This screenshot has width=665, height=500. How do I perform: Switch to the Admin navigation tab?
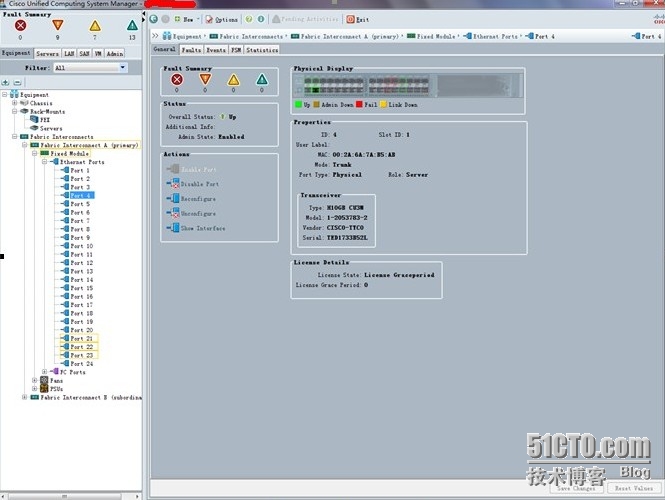[x=115, y=53]
